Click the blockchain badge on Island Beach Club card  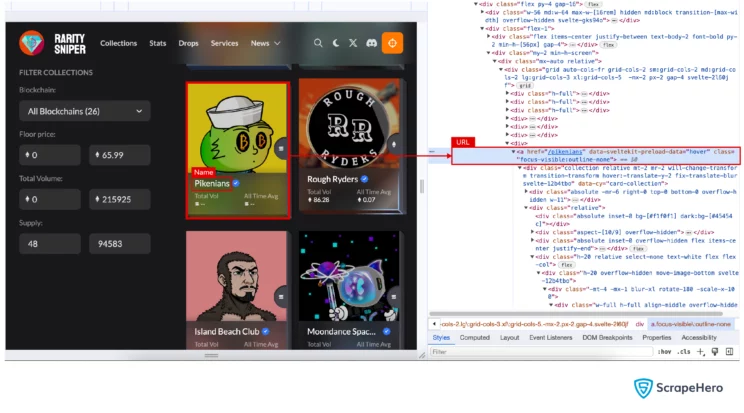coord(281,297)
